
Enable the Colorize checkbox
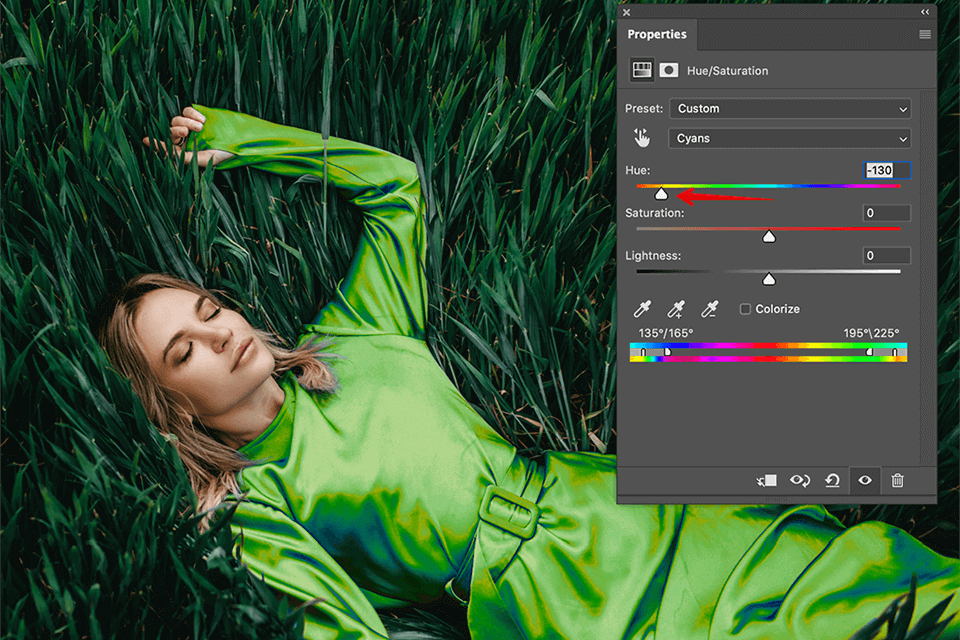click(x=745, y=309)
